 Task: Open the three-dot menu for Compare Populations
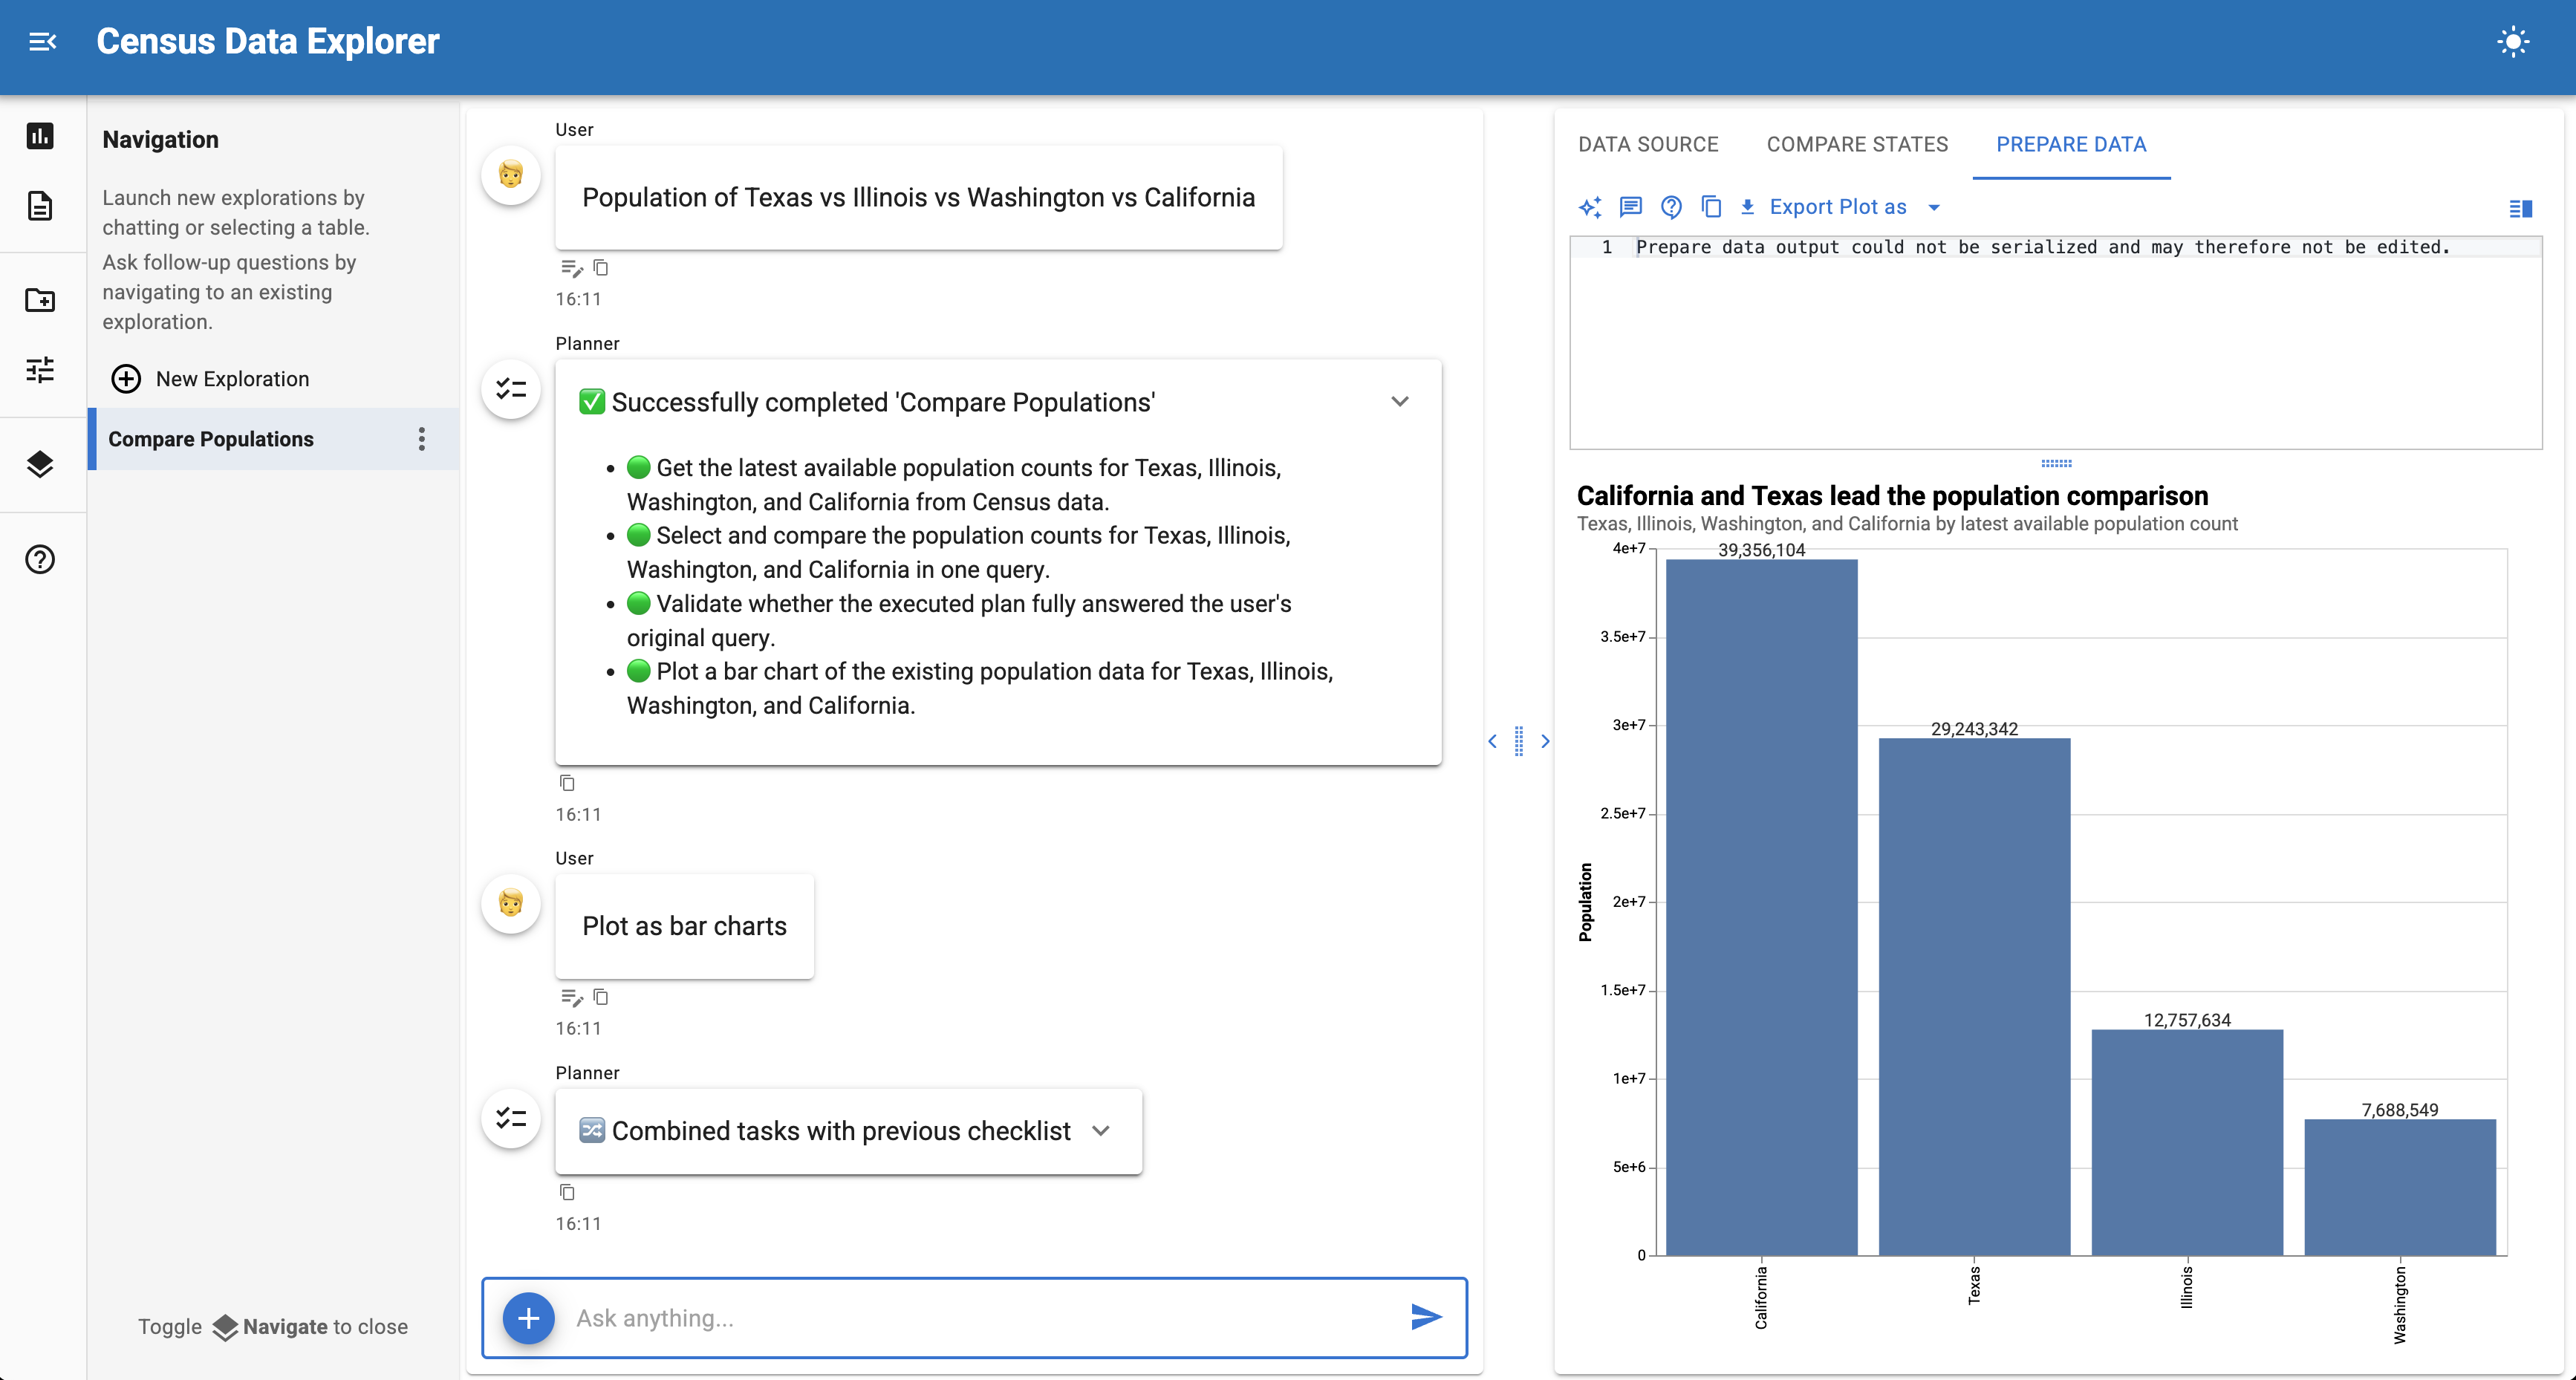[x=421, y=439]
